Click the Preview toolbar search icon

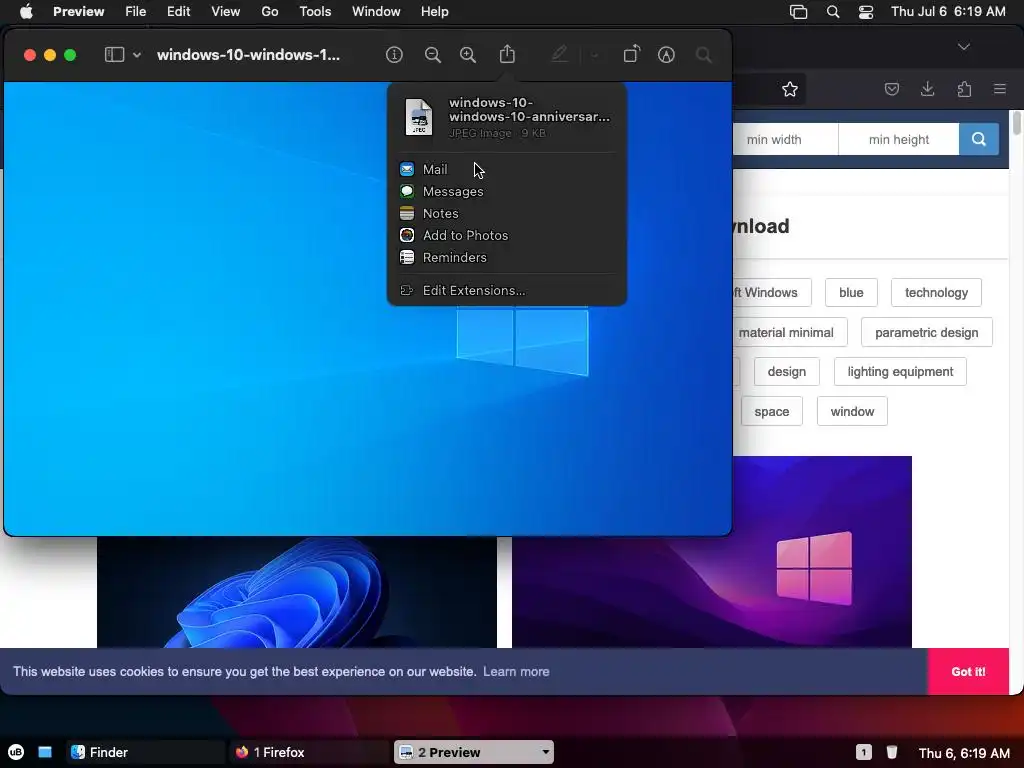(x=703, y=55)
